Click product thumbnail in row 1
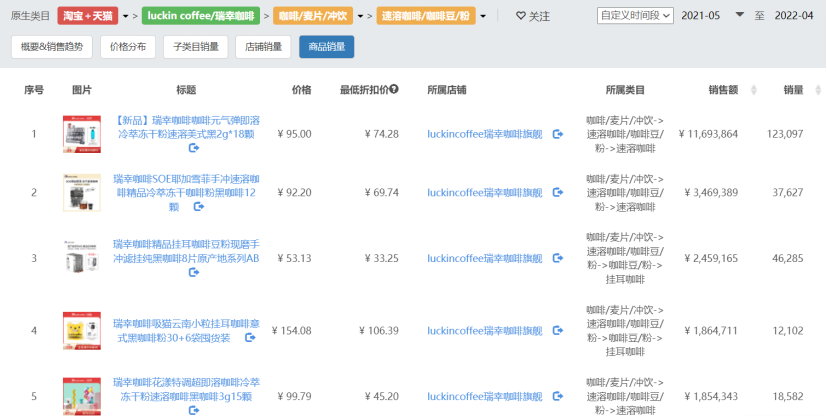The height and width of the screenshot is (416, 827). coord(82,134)
